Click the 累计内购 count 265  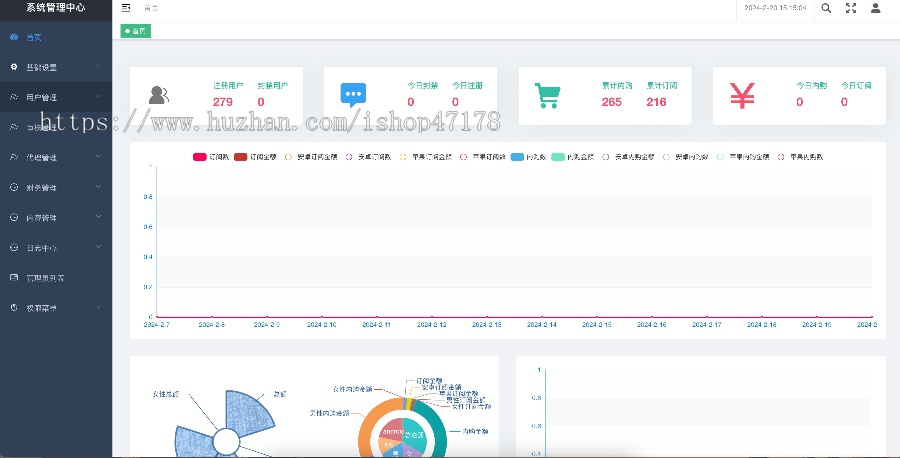611,102
